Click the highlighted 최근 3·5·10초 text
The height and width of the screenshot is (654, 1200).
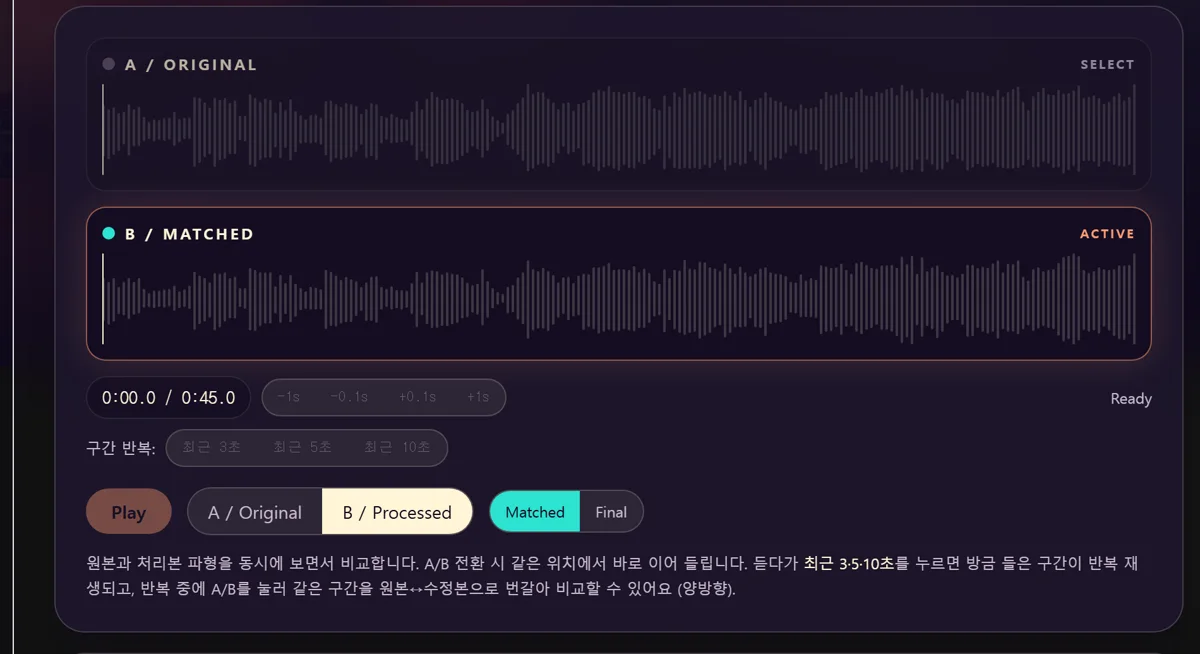point(849,564)
